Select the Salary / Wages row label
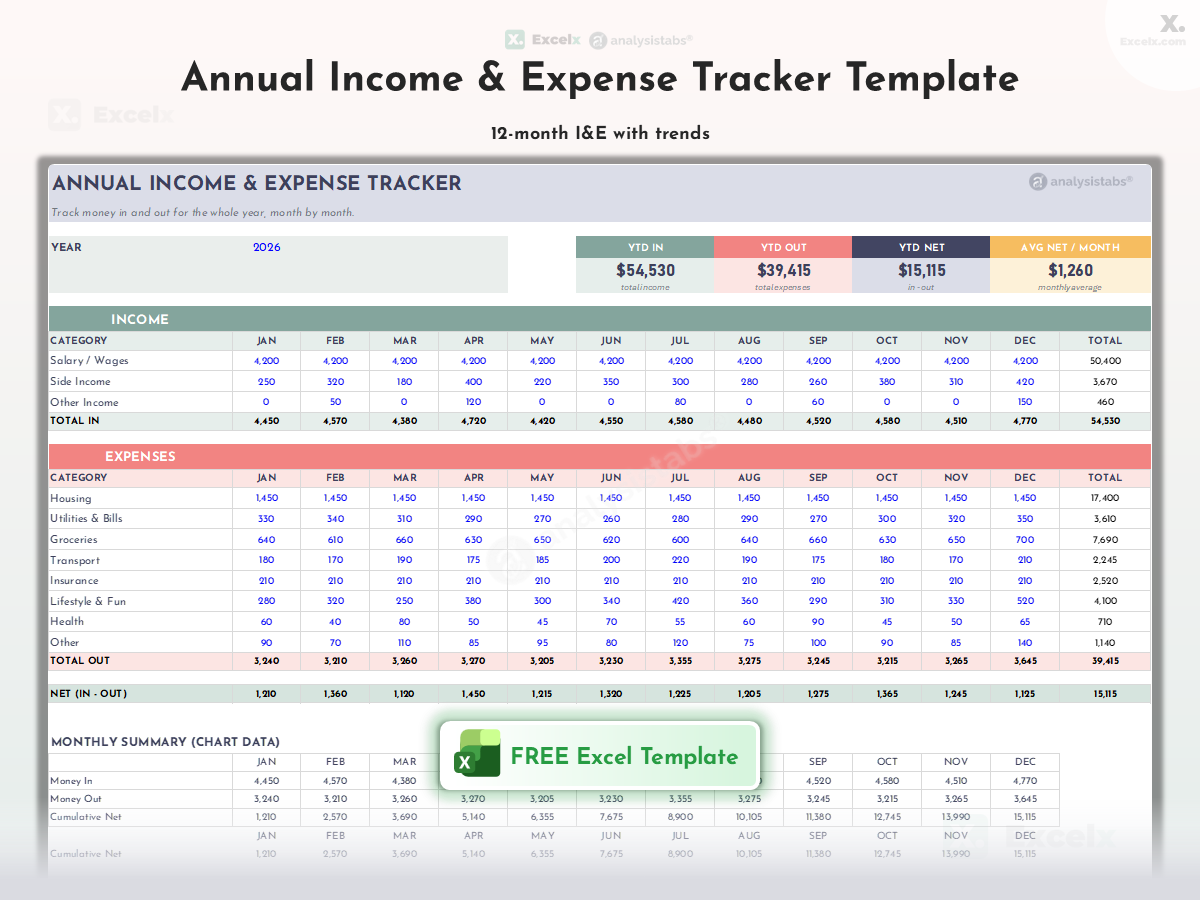 coord(90,361)
